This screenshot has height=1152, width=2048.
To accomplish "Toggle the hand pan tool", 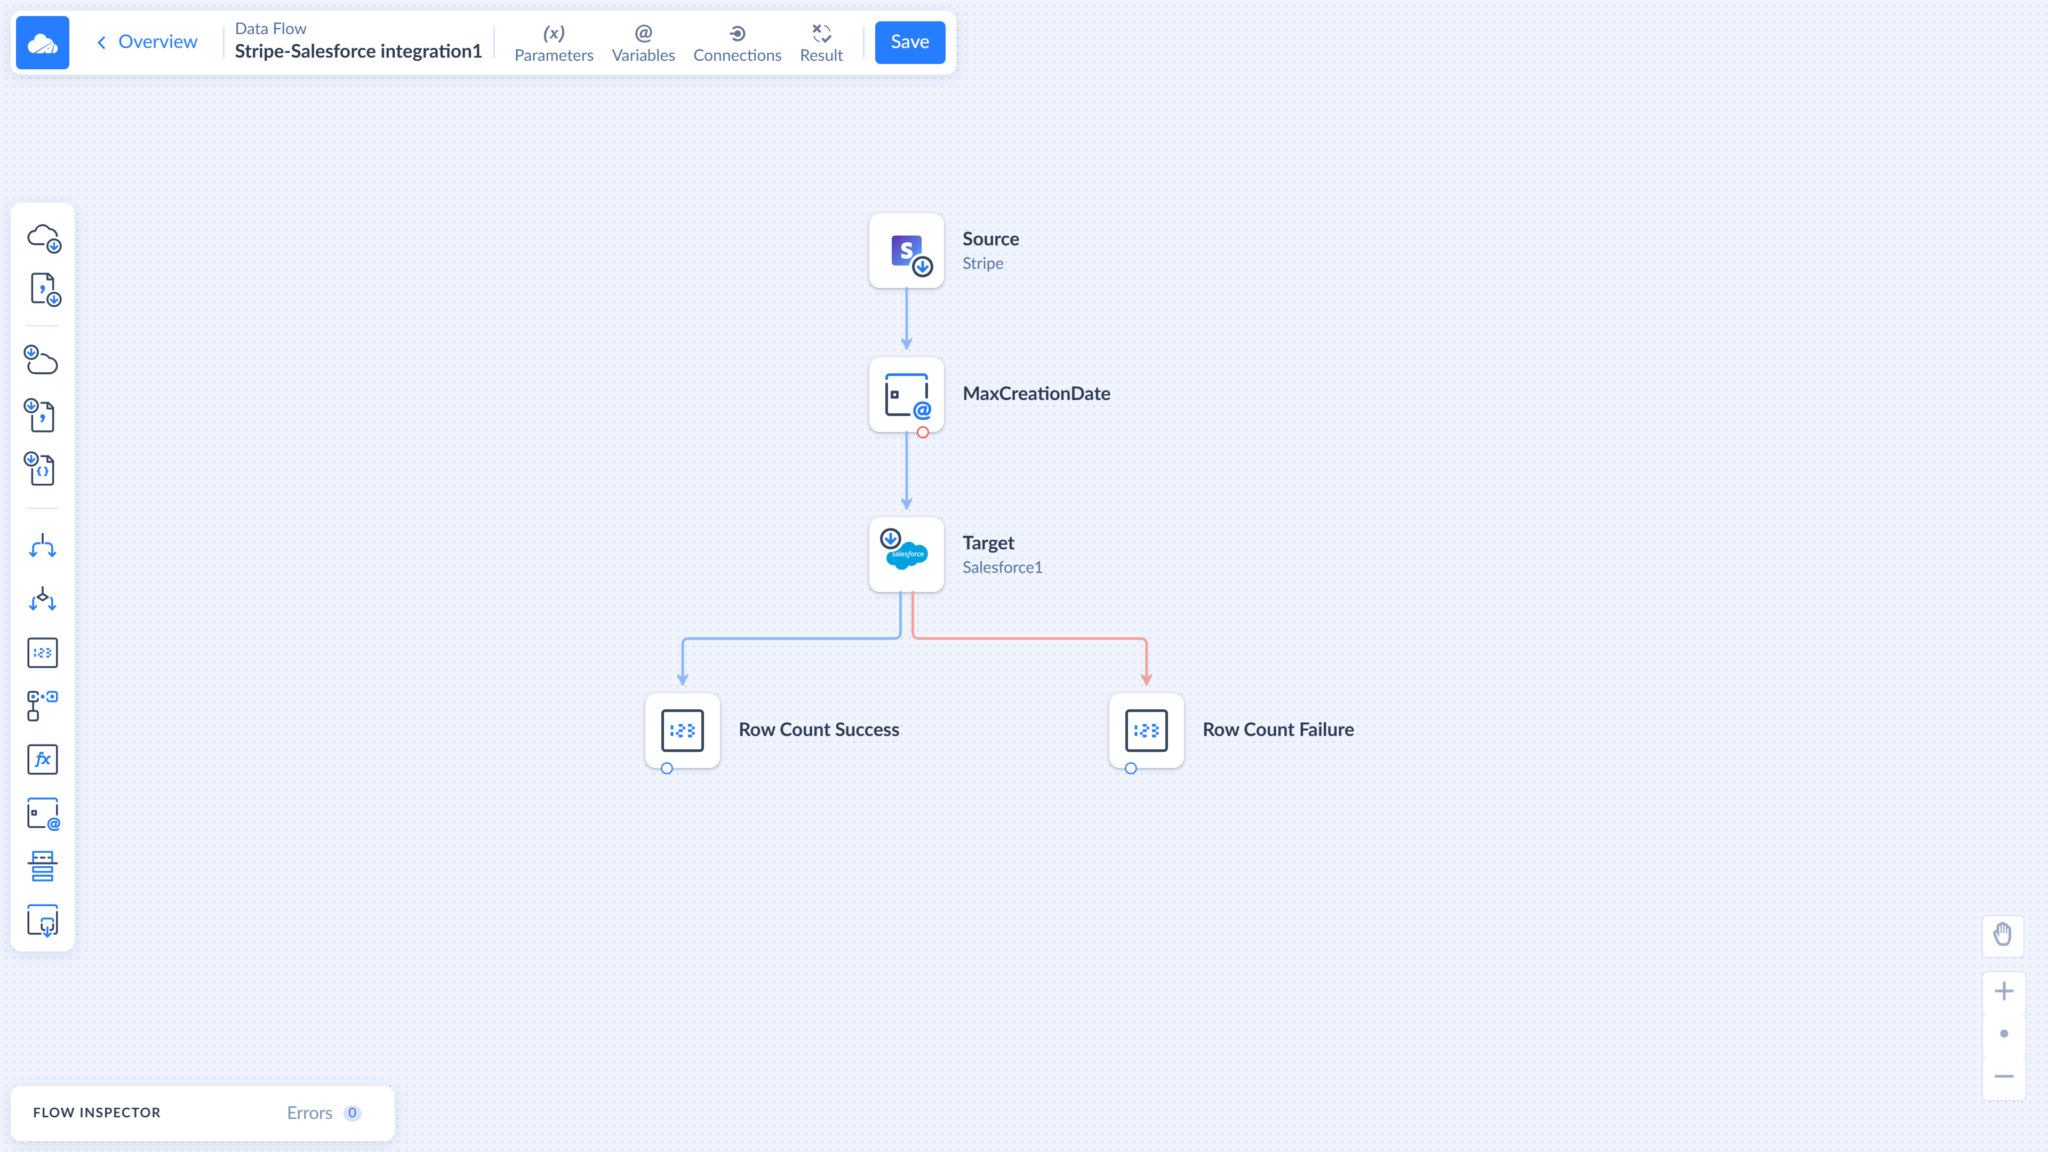I will tap(2003, 935).
